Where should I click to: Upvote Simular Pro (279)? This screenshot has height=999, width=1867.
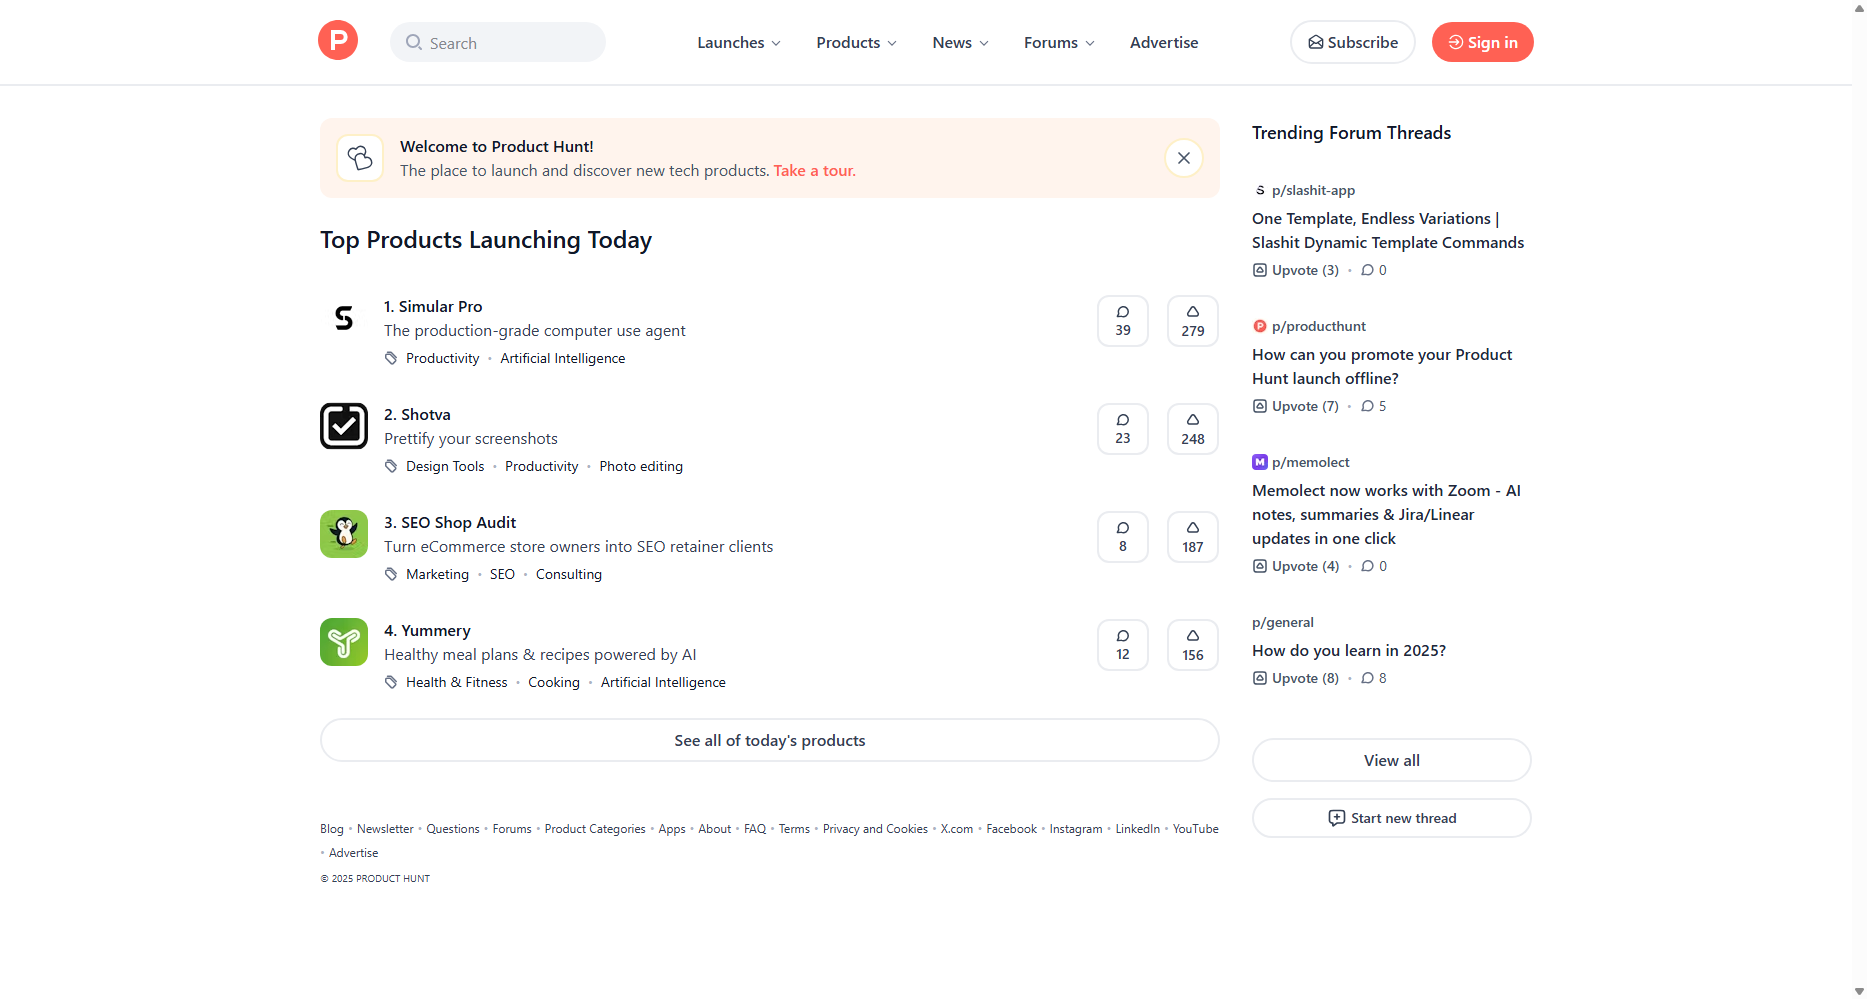1193,321
